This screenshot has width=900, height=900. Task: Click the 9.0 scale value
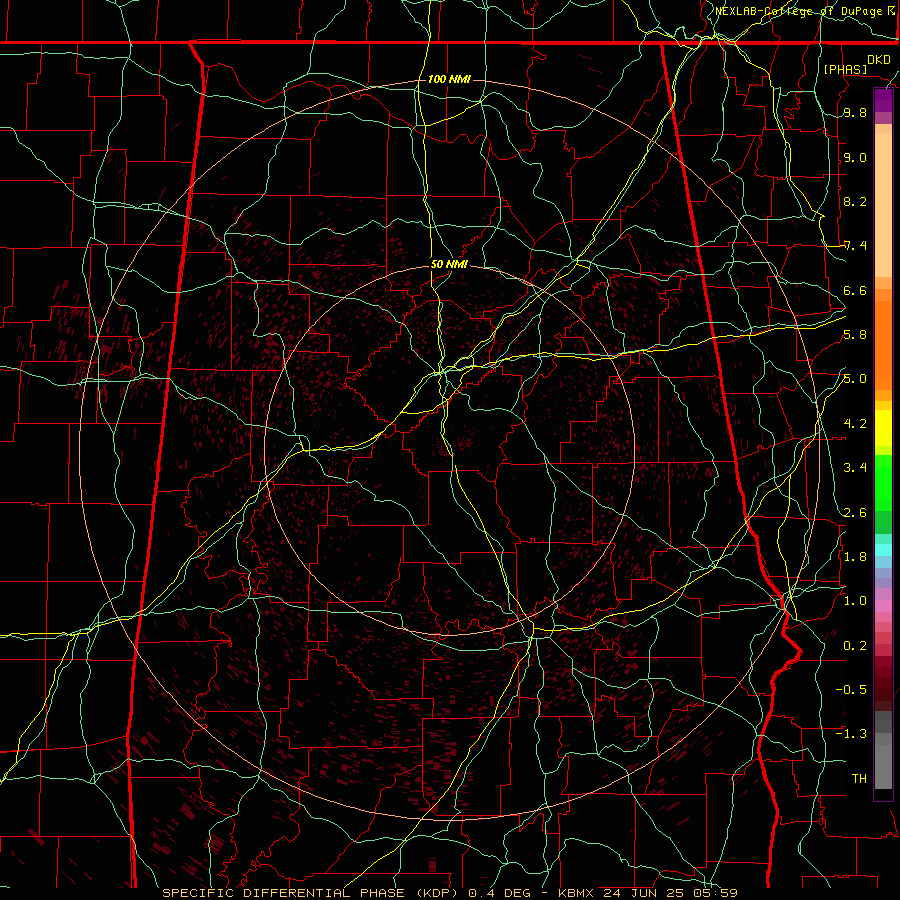click(x=855, y=157)
